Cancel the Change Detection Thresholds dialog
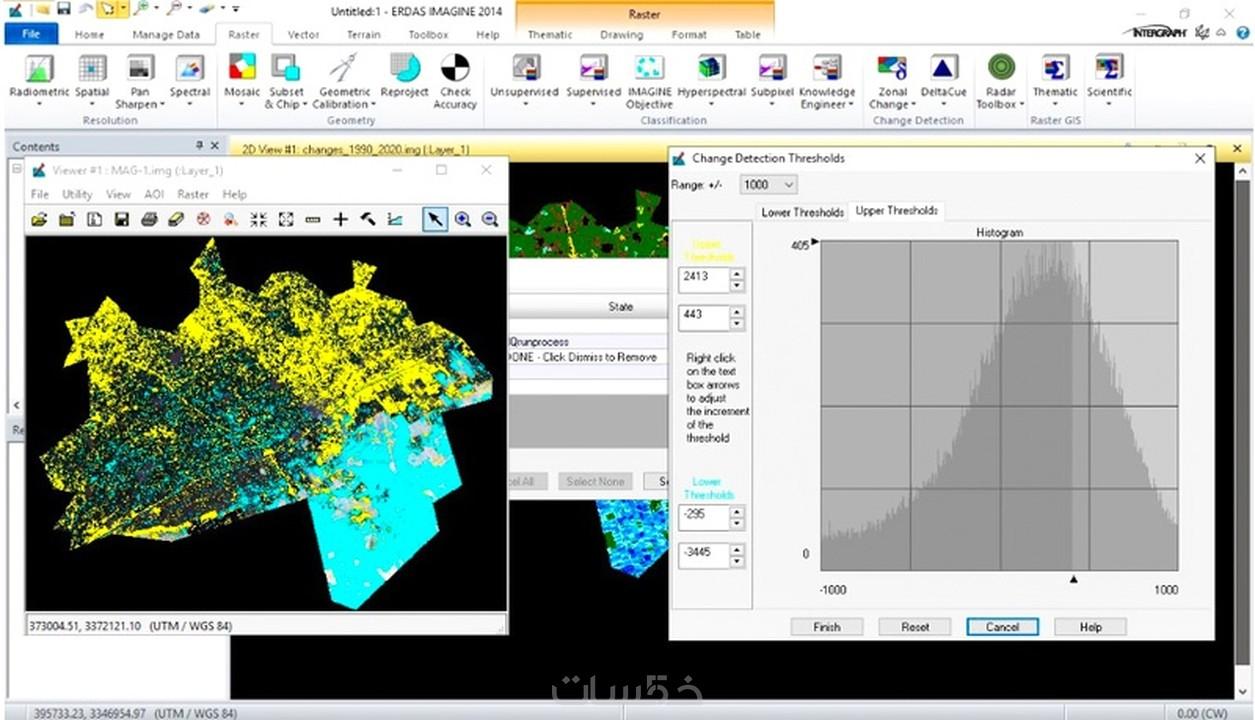The height and width of the screenshot is (720, 1255). click(x=1002, y=627)
